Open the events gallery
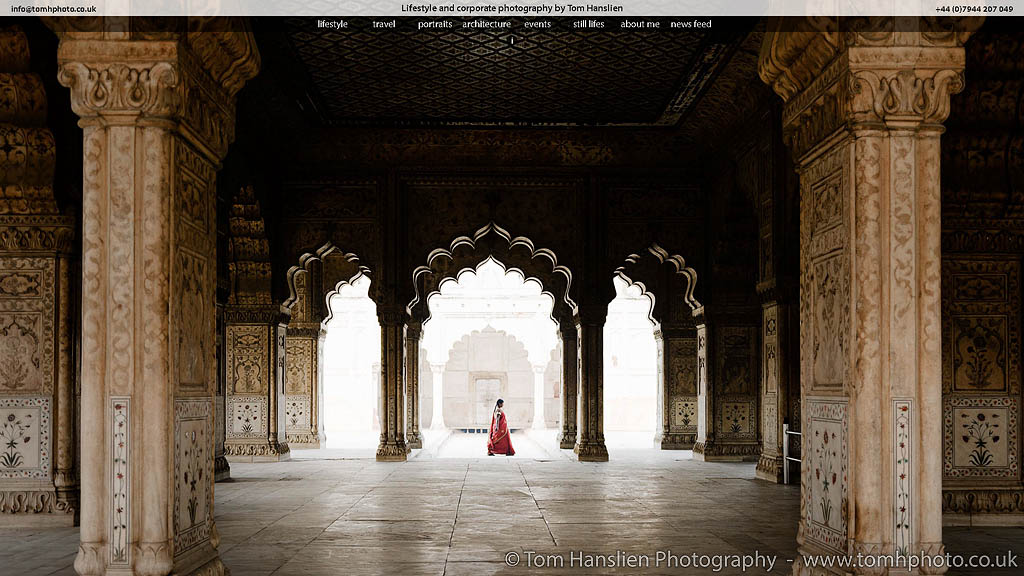The width and height of the screenshot is (1024, 576). point(537,24)
